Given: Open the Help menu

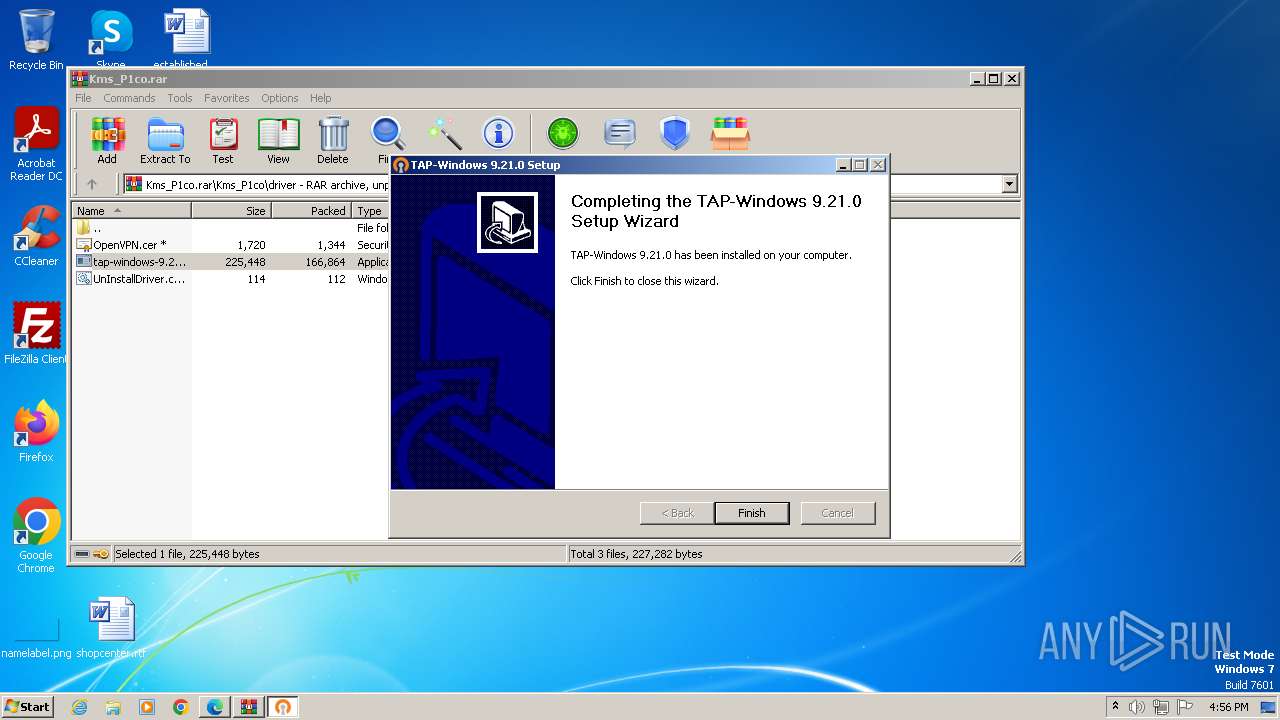Looking at the screenshot, I should pos(320,98).
